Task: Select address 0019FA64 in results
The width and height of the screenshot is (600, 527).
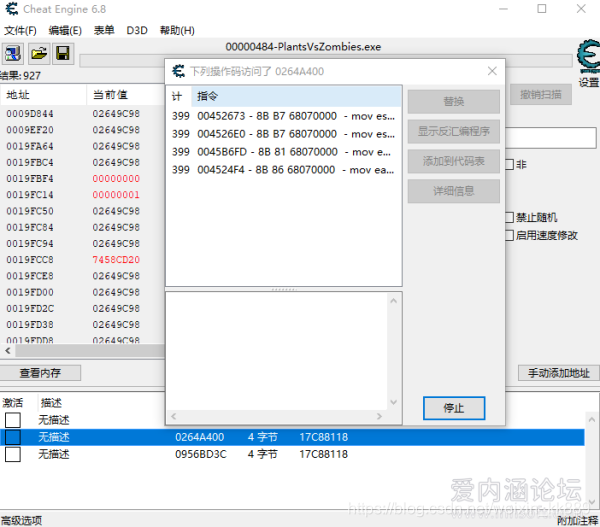Action: (30, 146)
